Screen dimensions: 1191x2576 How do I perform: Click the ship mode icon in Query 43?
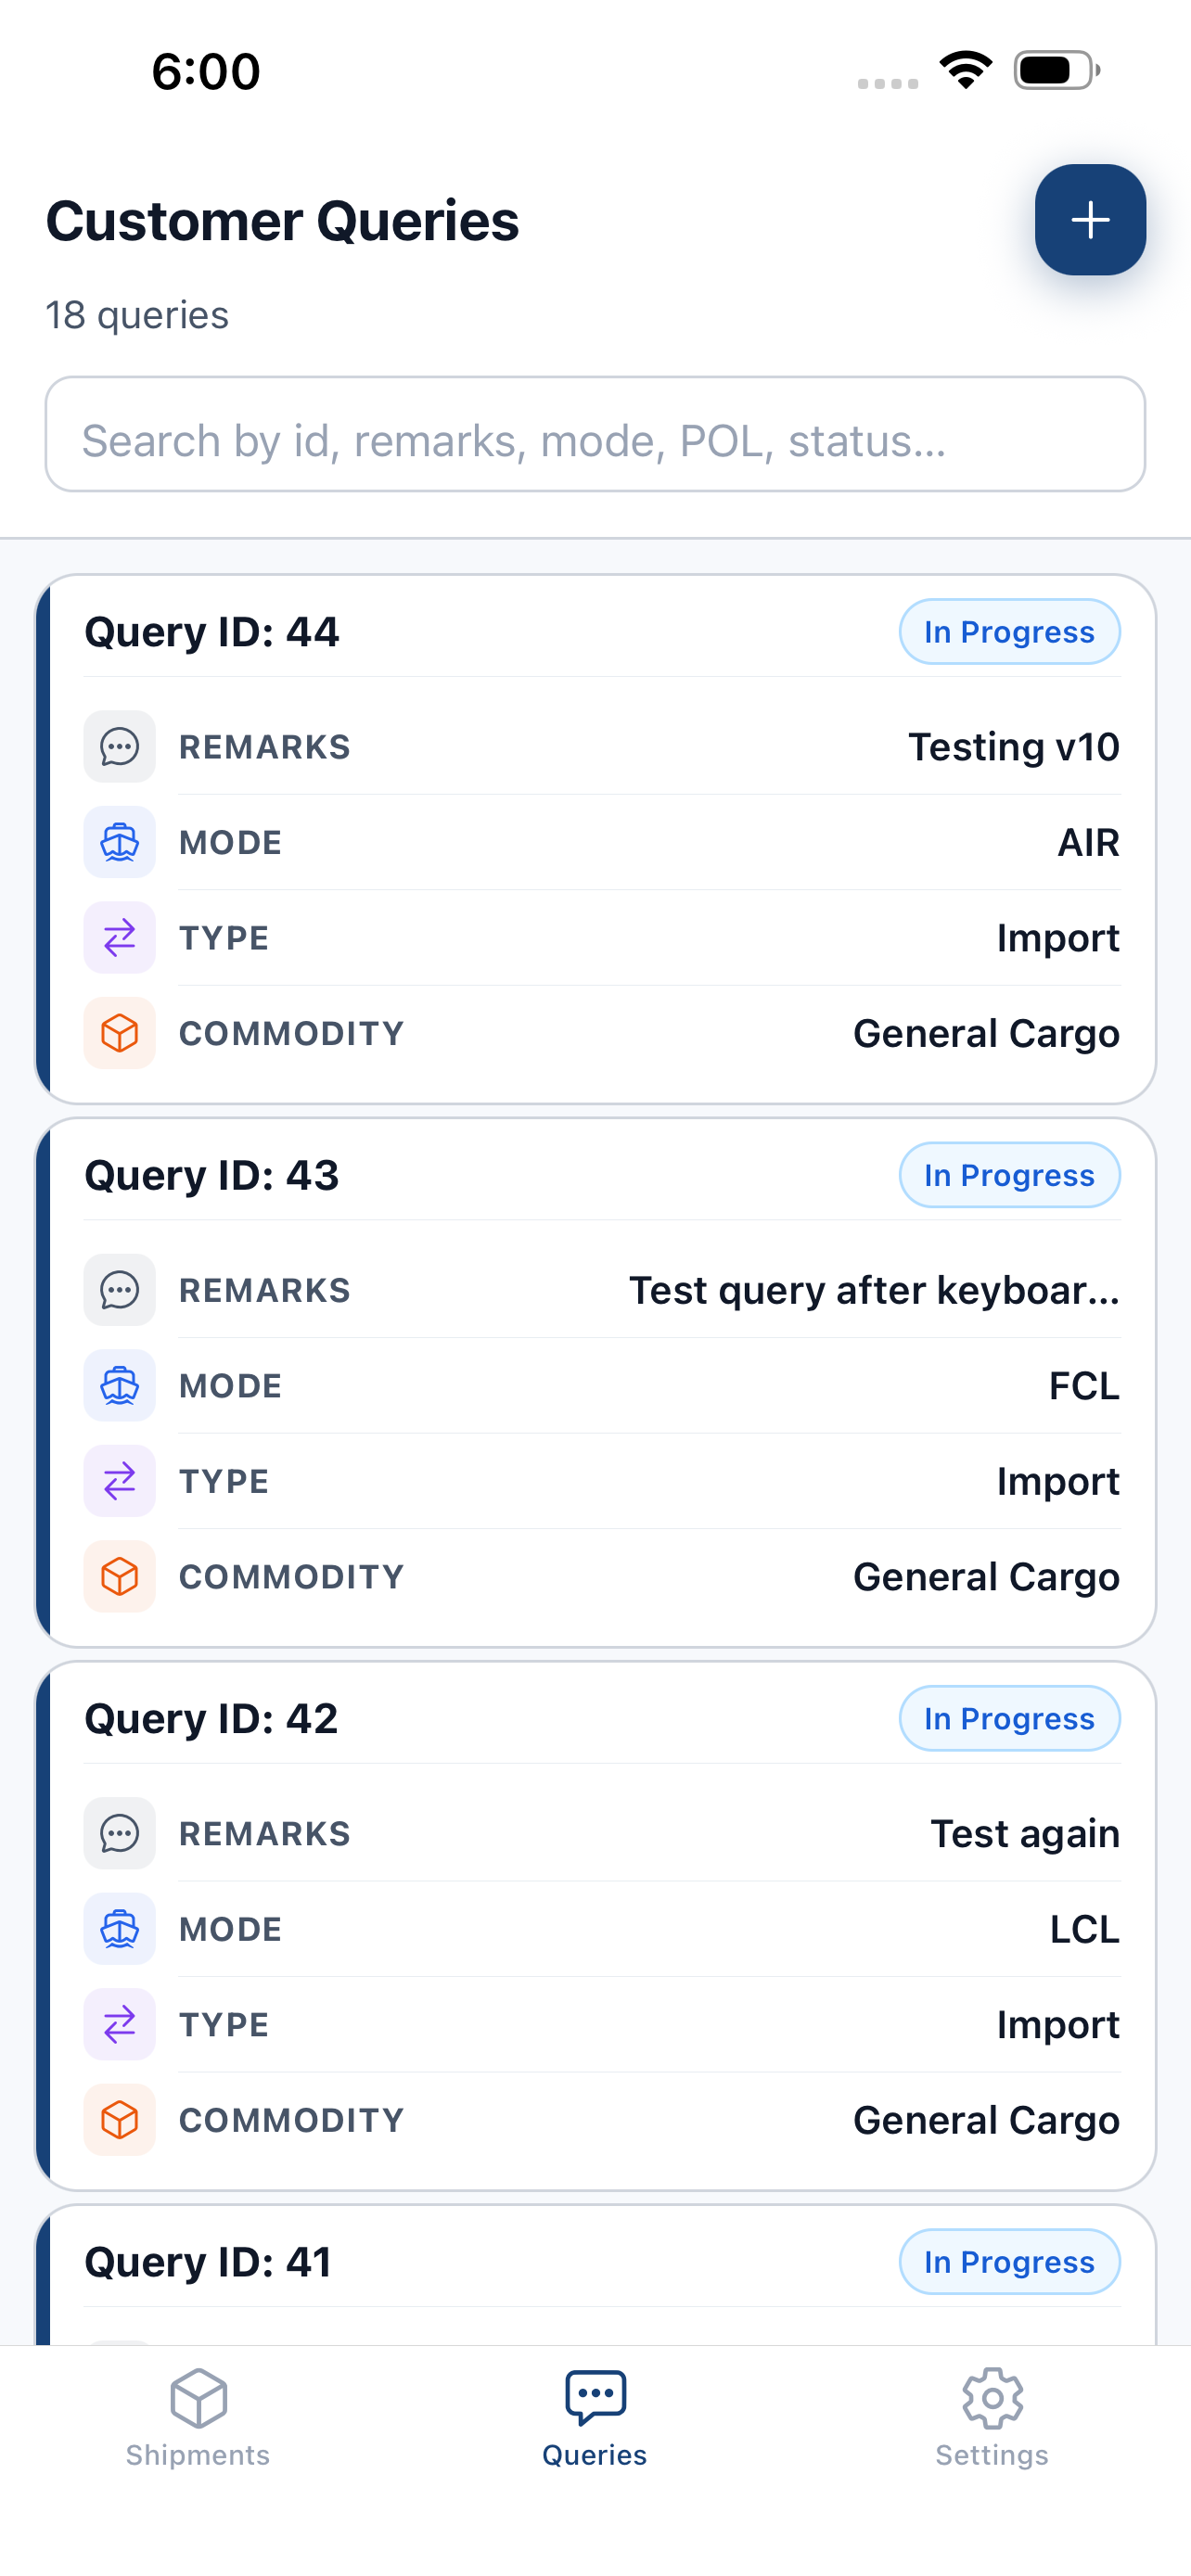[x=120, y=1386]
